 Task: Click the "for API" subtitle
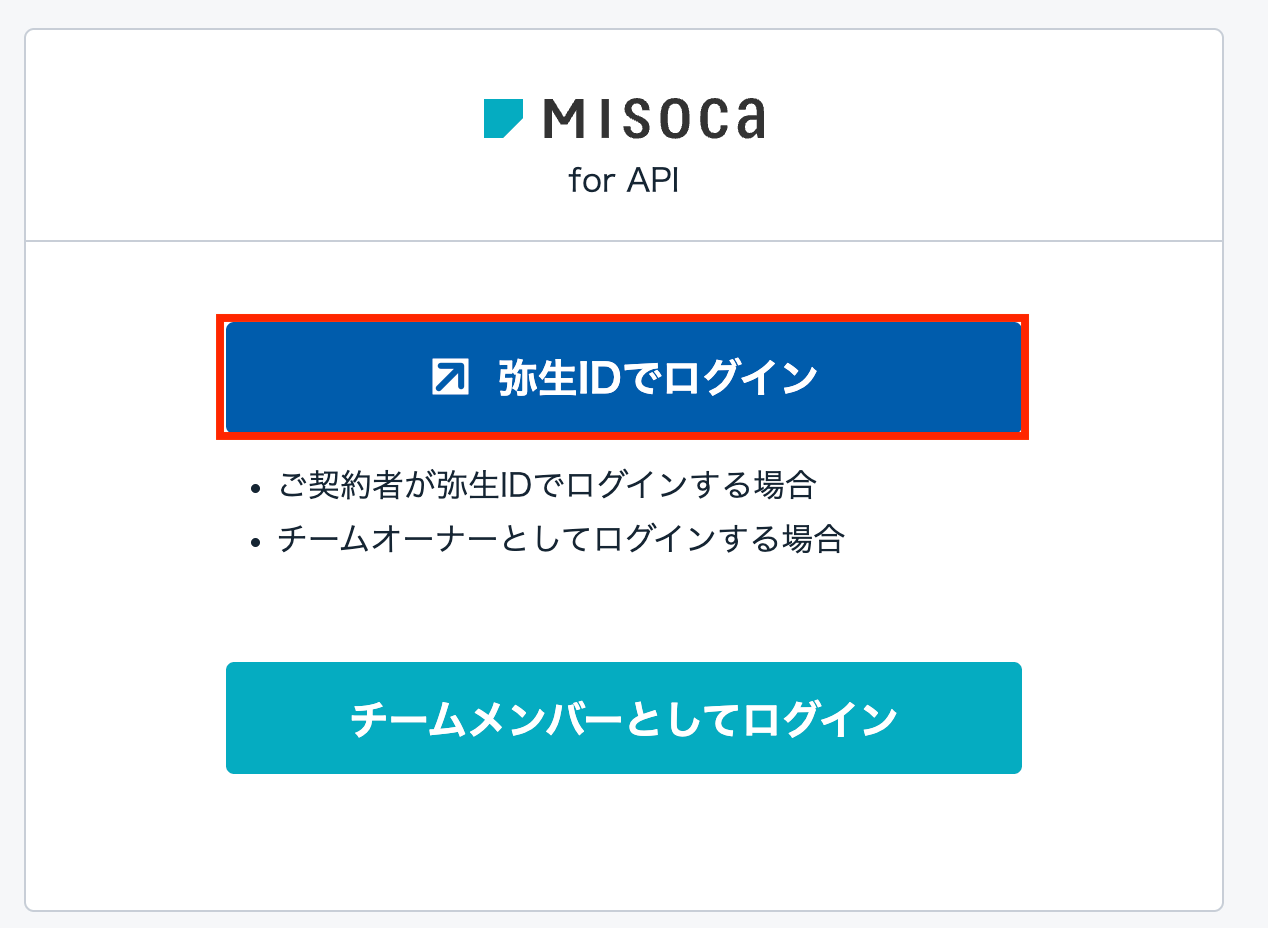tap(623, 181)
